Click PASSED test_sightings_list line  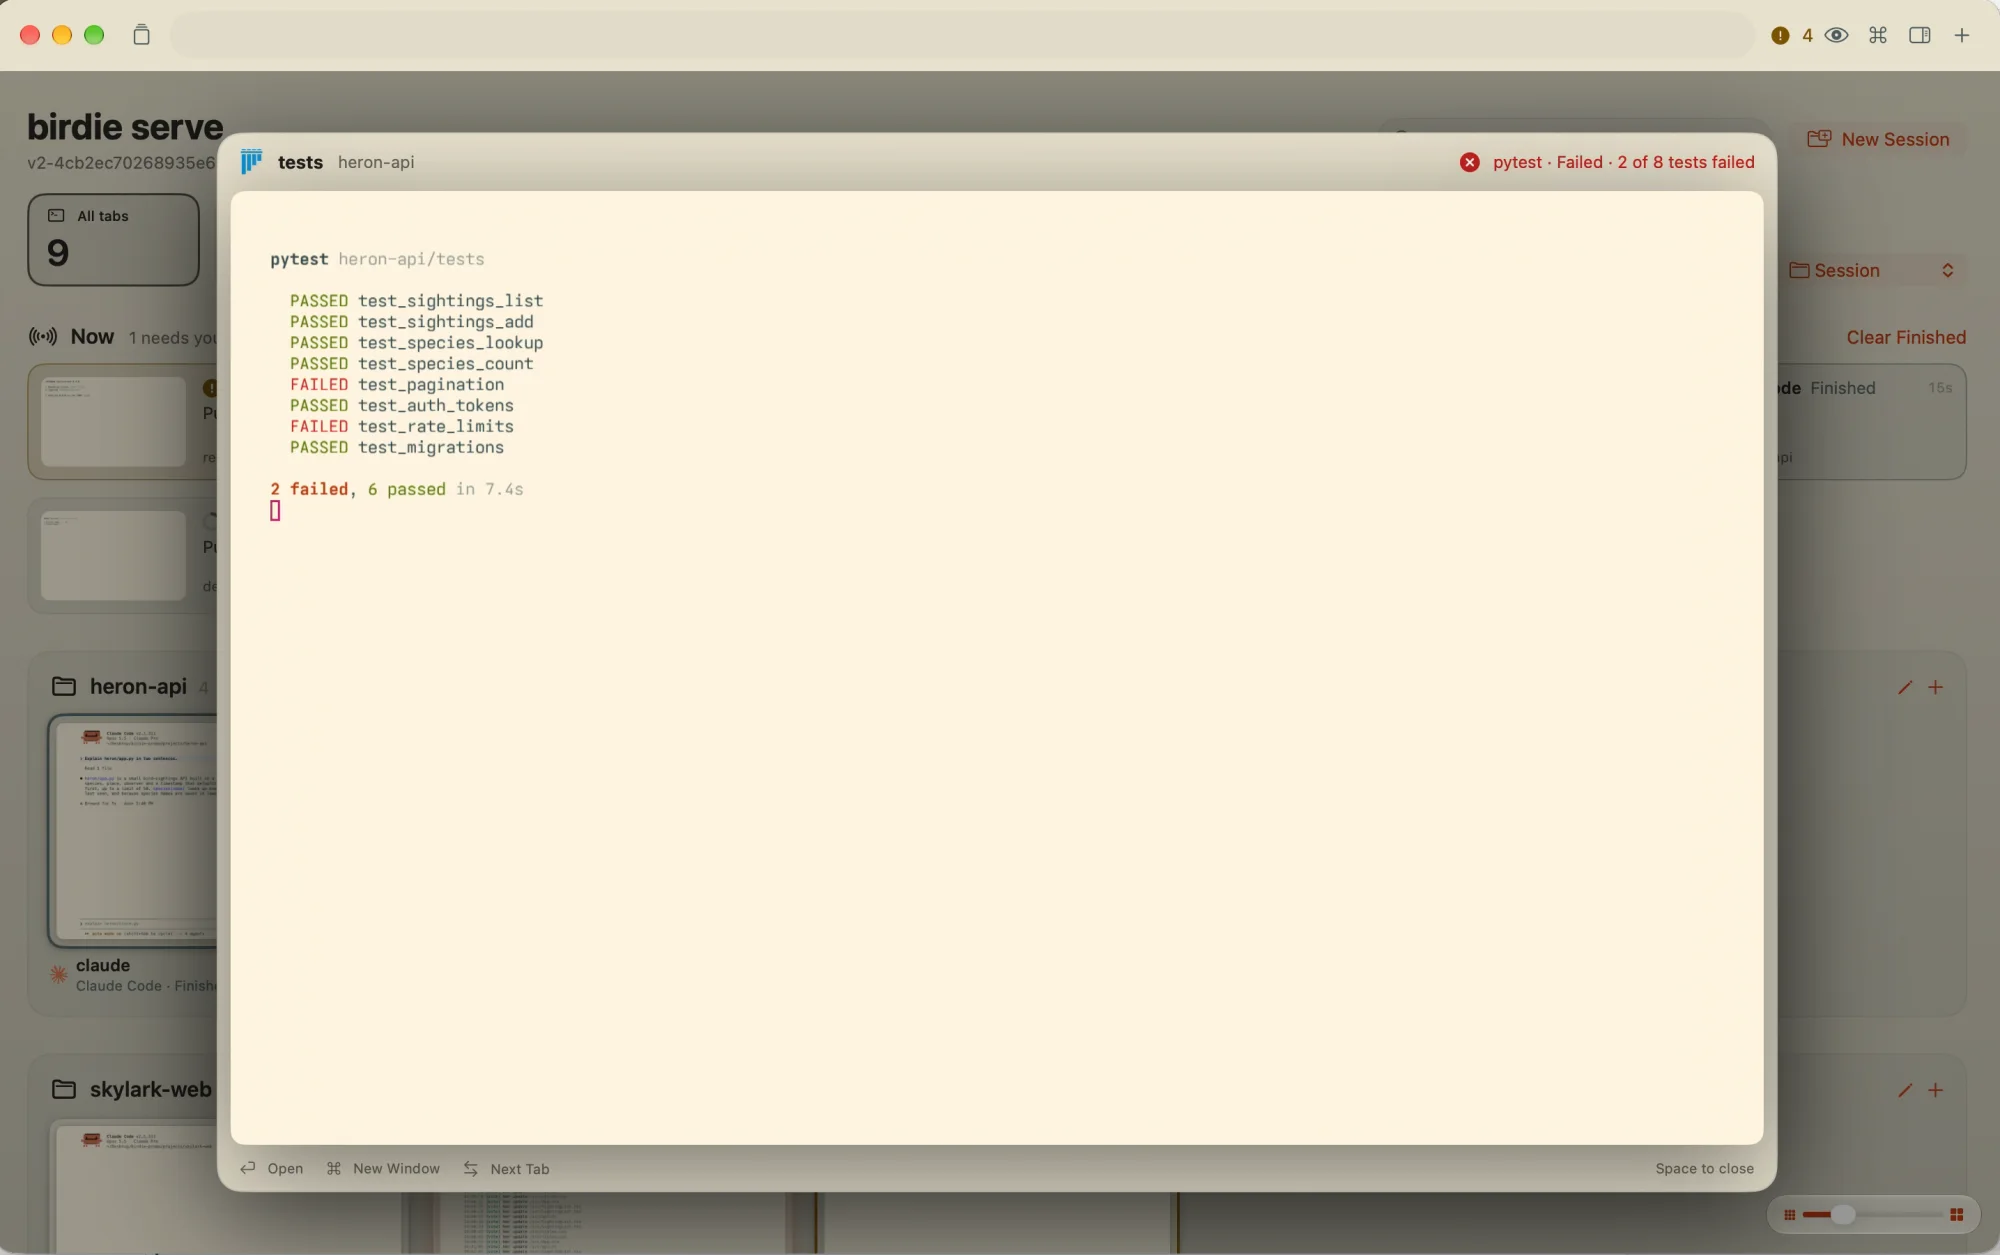(416, 300)
